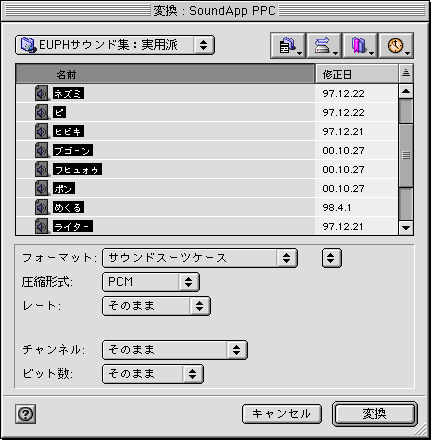
Task: Select the file named フヒュォゥ
Action: [x=77, y=169]
